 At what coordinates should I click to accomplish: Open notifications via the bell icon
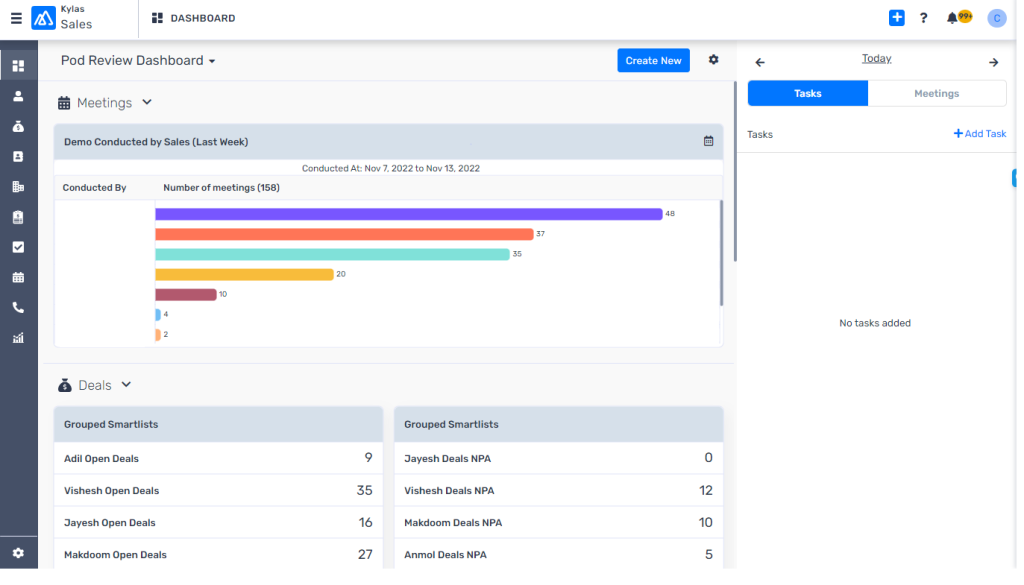click(x=954, y=18)
